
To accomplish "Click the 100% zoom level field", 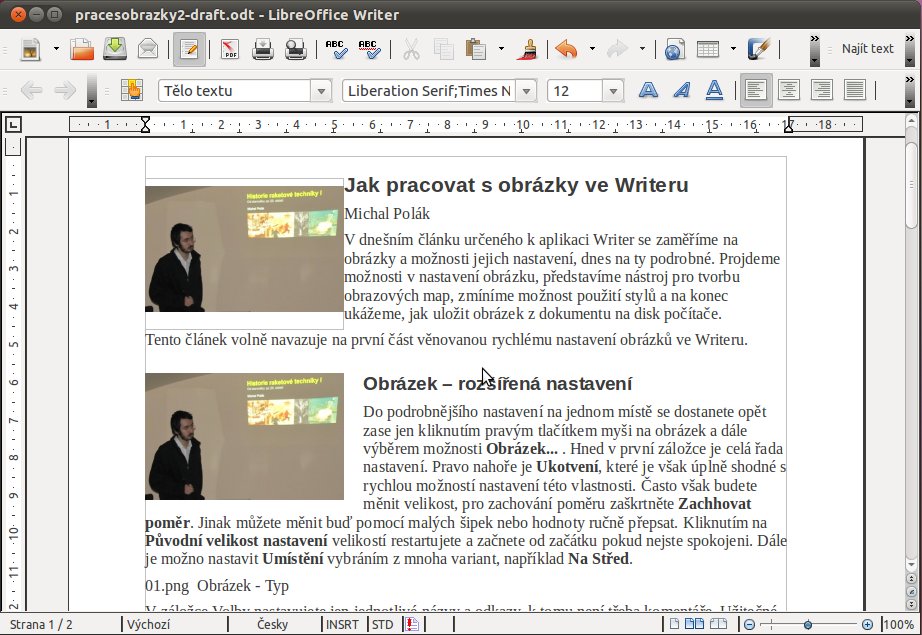I will pyautogui.click(x=898, y=624).
